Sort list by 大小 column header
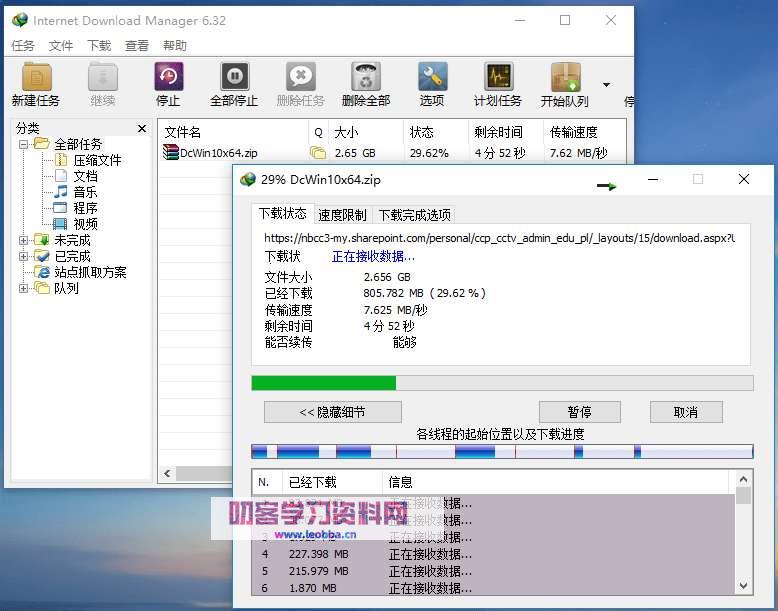Image resolution: width=778 pixels, height=611 pixels. click(366, 132)
